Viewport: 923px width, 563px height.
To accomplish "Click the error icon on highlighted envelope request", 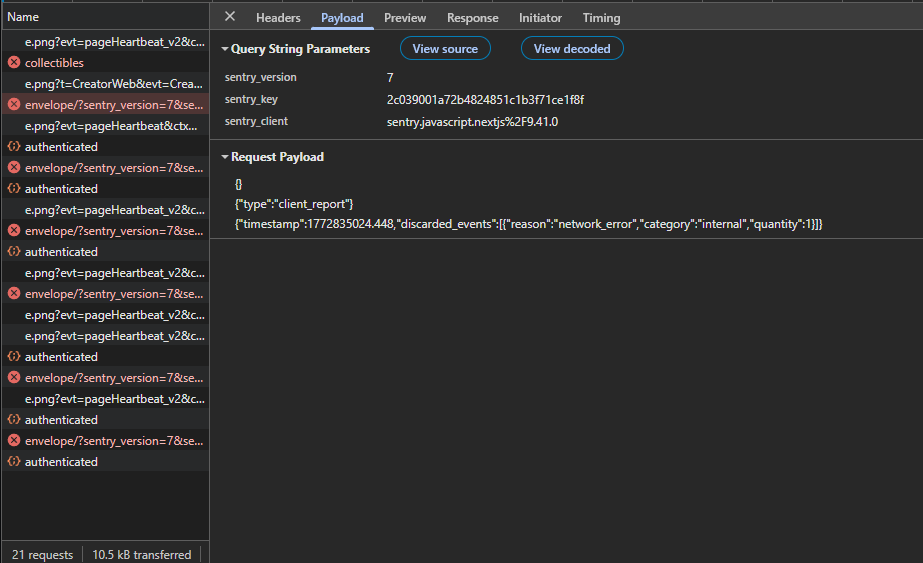I will click(14, 105).
